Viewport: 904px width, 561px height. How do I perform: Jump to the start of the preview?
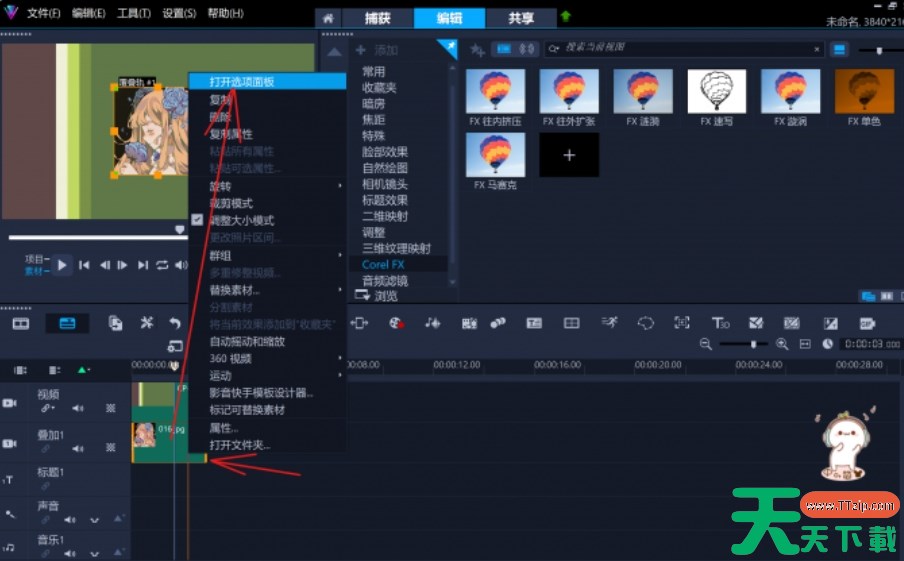[x=84, y=265]
